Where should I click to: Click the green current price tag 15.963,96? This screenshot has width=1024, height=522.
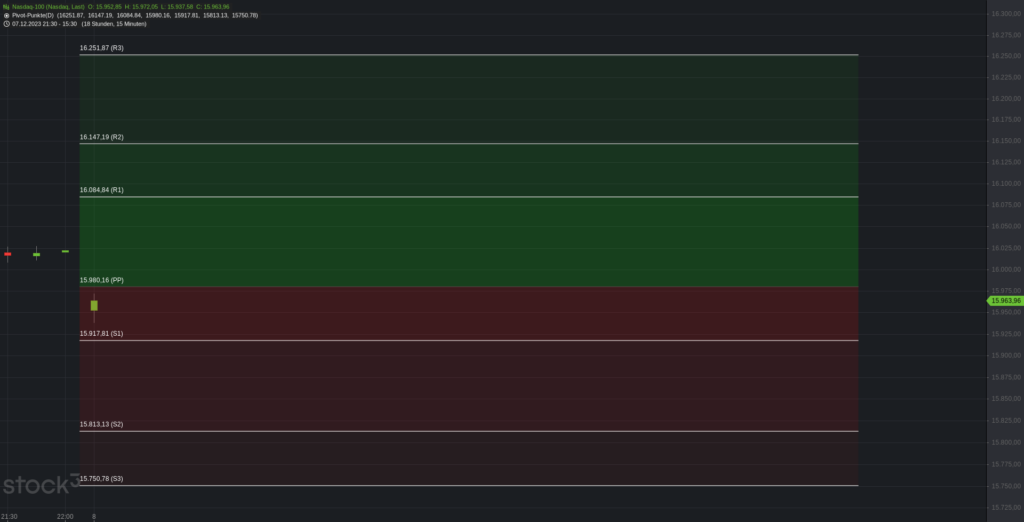click(x=1004, y=301)
